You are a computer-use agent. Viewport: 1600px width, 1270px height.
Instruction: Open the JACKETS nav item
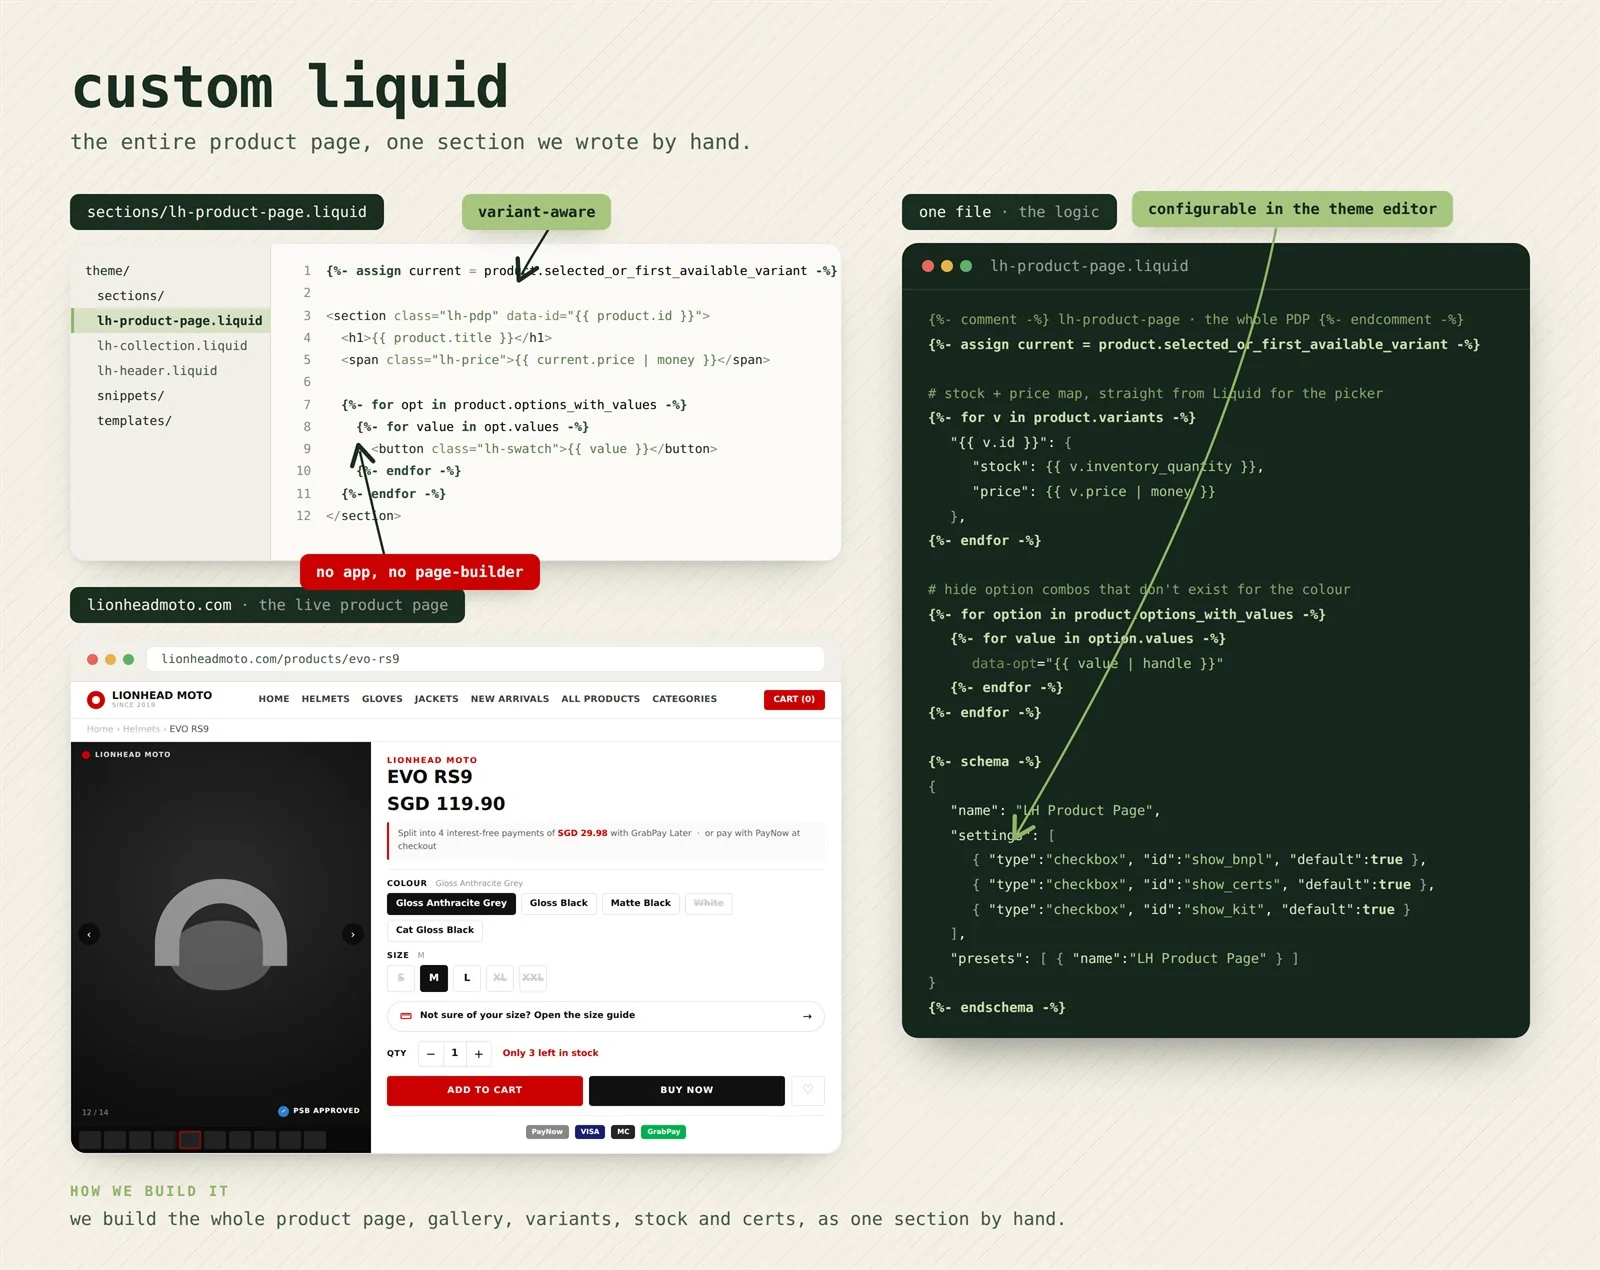436,699
